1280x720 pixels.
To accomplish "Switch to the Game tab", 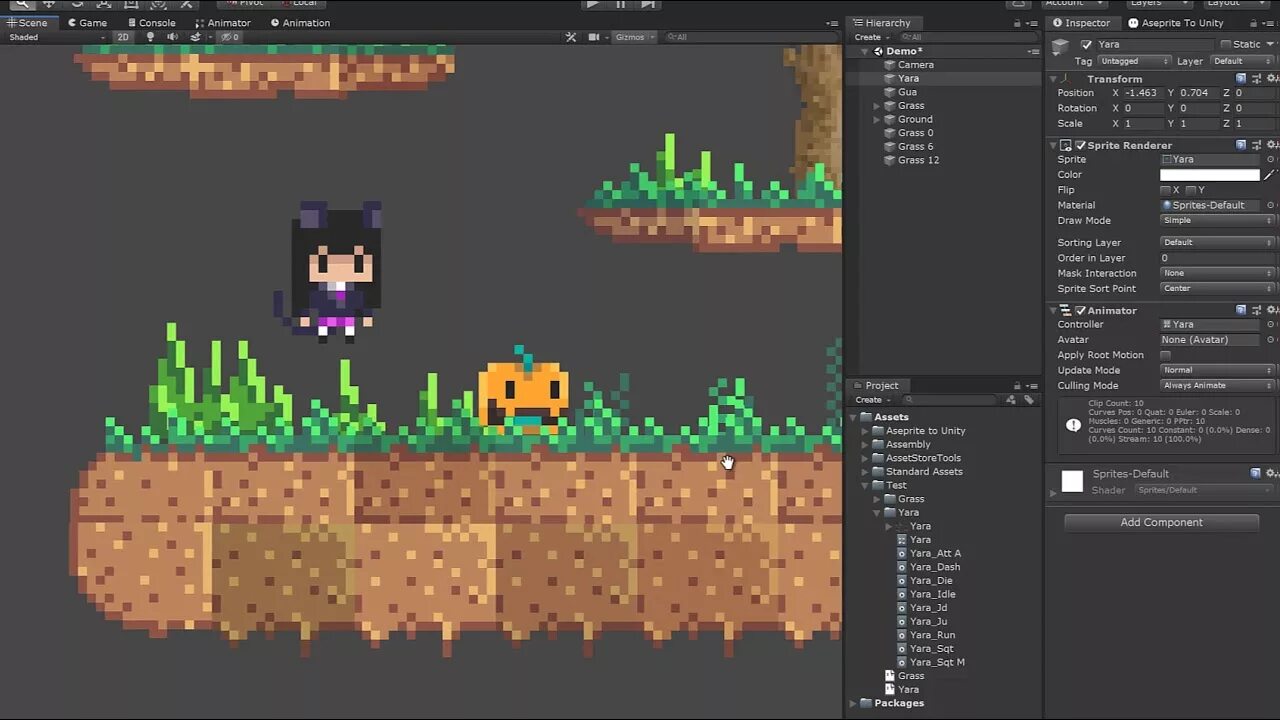I will tap(87, 22).
